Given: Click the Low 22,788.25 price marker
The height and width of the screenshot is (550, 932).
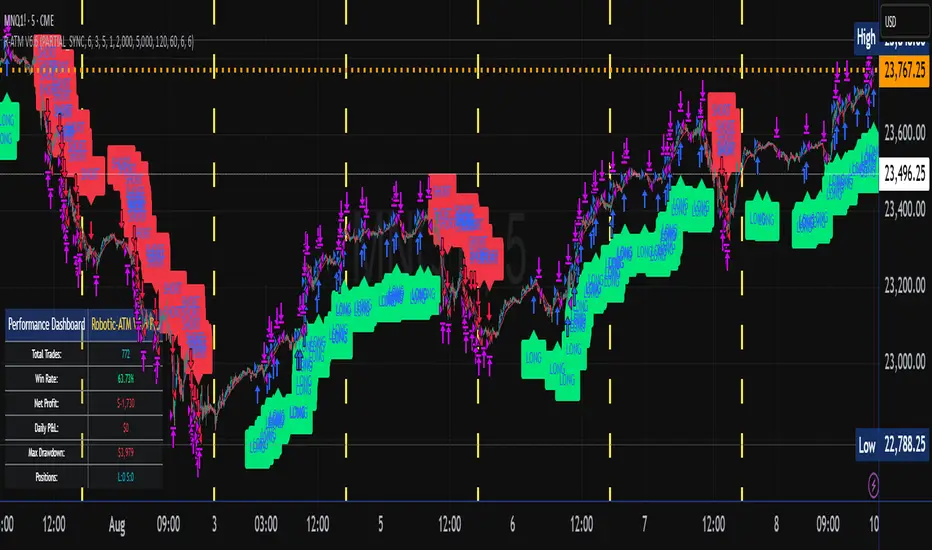Looking at the screenshot, I should pos(892,445).
